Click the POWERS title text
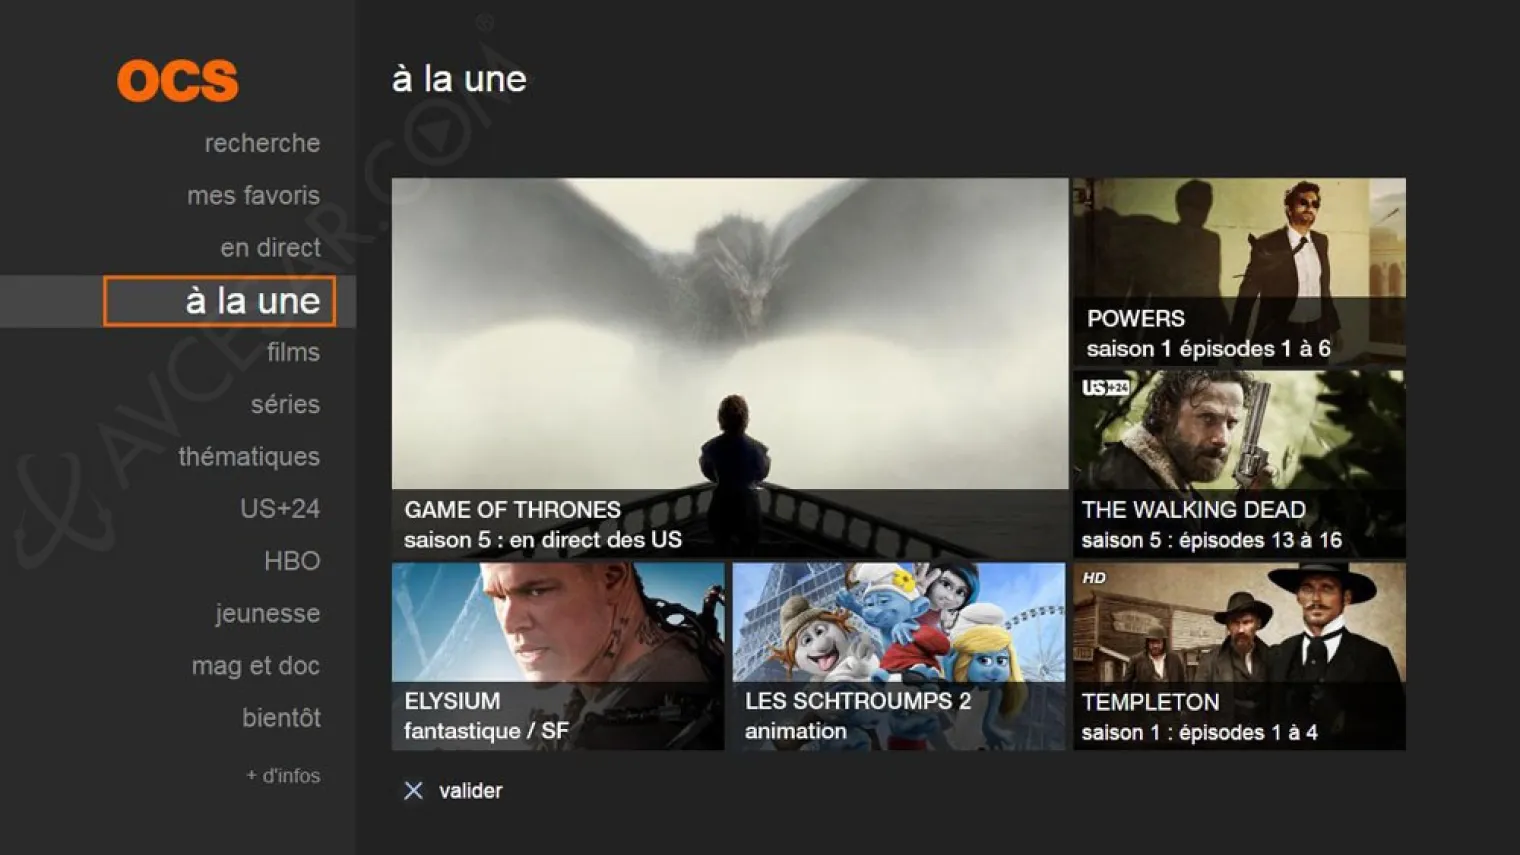Viewport: 1520px width, 855px height. (1136, 319)
